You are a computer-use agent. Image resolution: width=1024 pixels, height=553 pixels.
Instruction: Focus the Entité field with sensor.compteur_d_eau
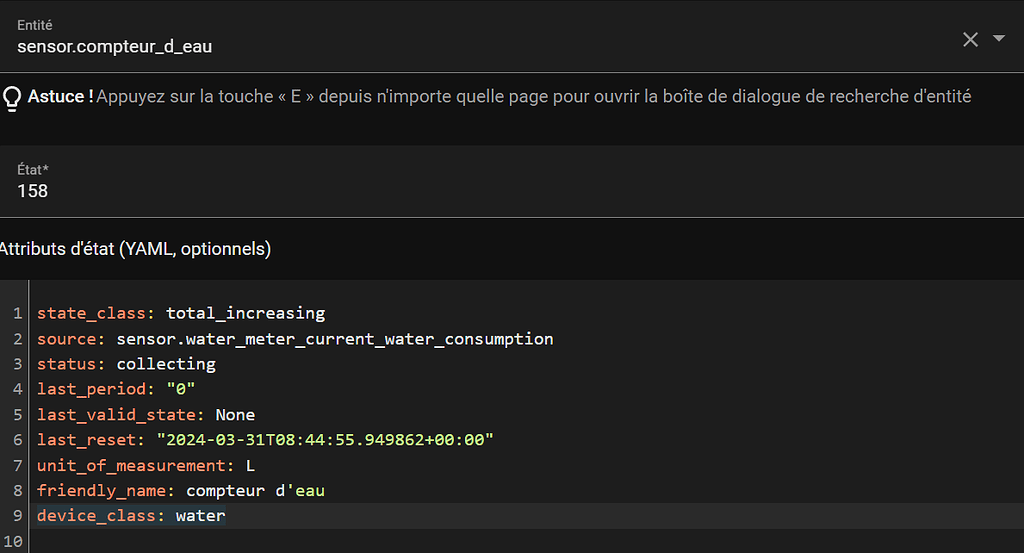pyautogui.click(x=400, y=46)
